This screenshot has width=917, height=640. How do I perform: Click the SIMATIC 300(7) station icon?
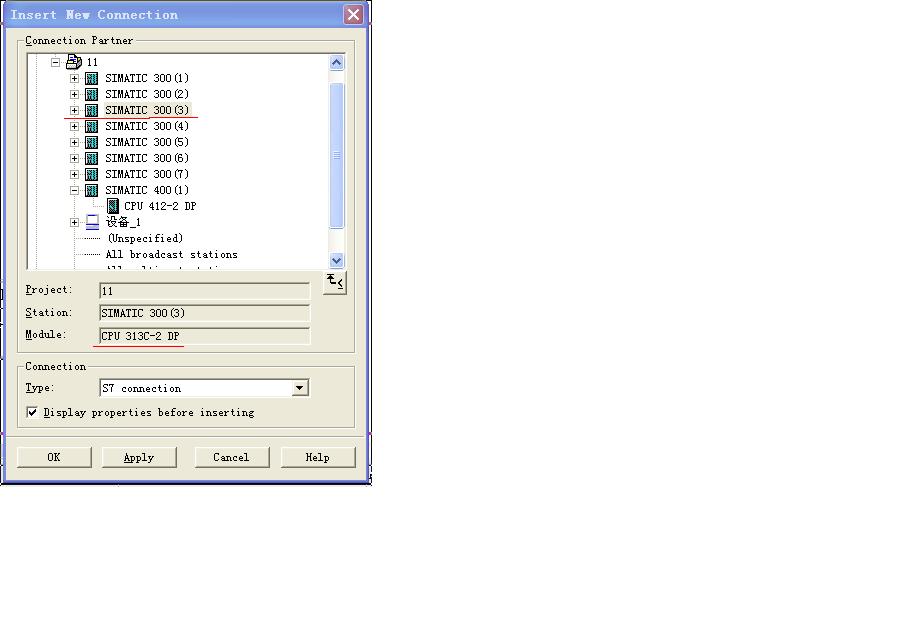pyautogui.click(x=91, y=174)
